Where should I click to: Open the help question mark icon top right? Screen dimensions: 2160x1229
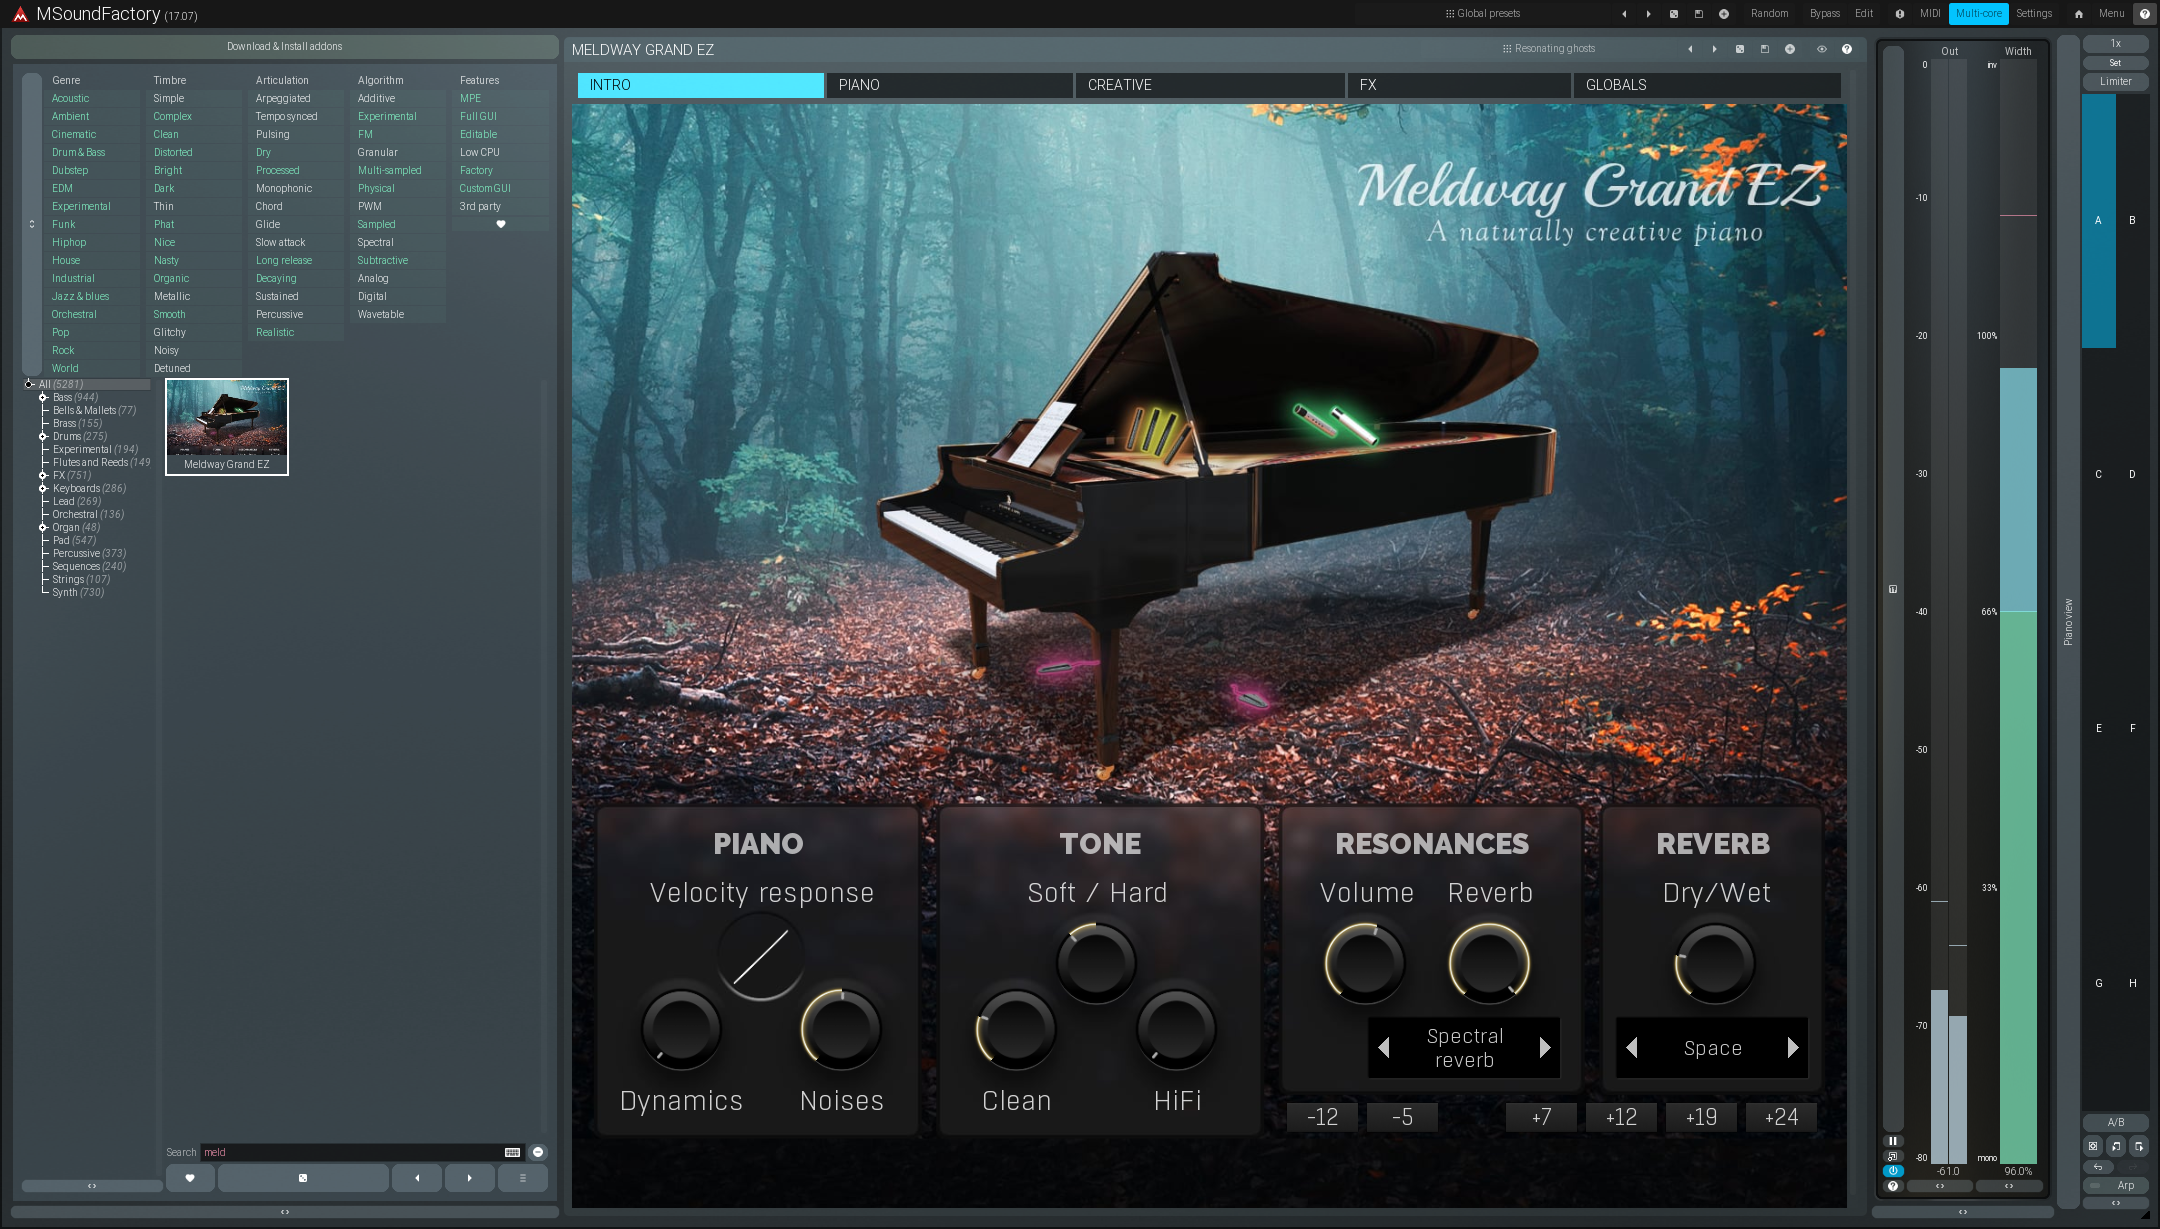2145,14
